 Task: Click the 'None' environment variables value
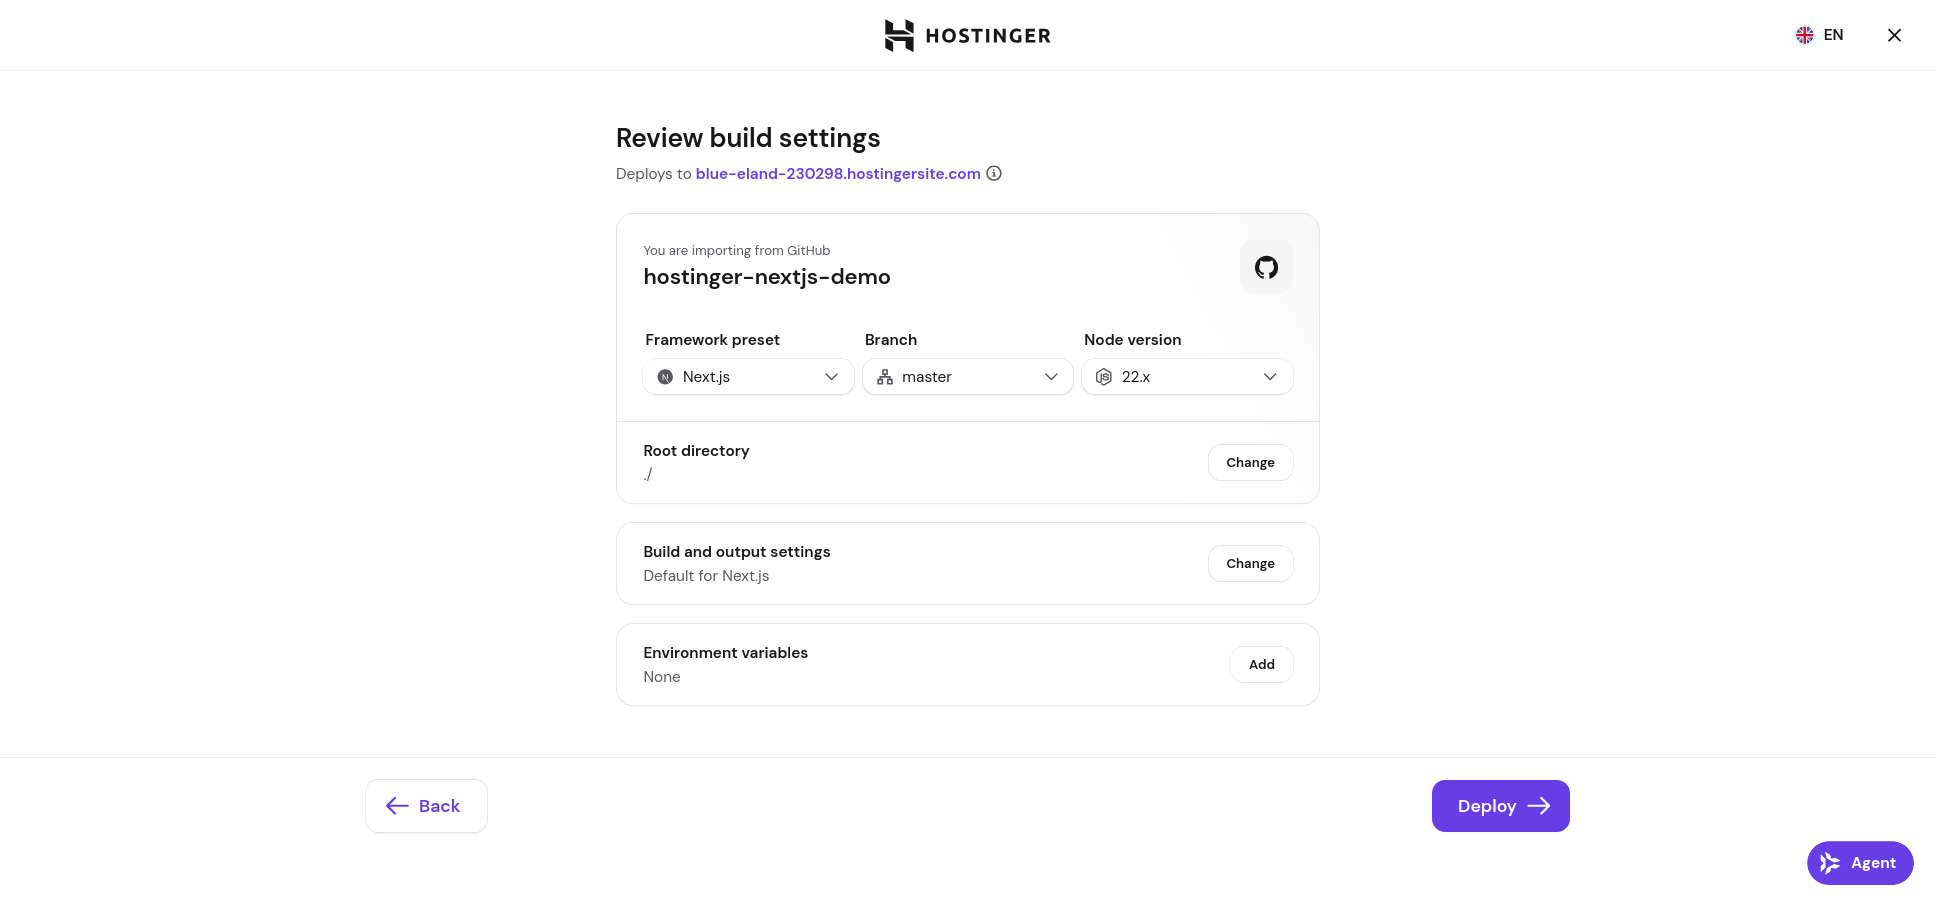tap(662, 677)
